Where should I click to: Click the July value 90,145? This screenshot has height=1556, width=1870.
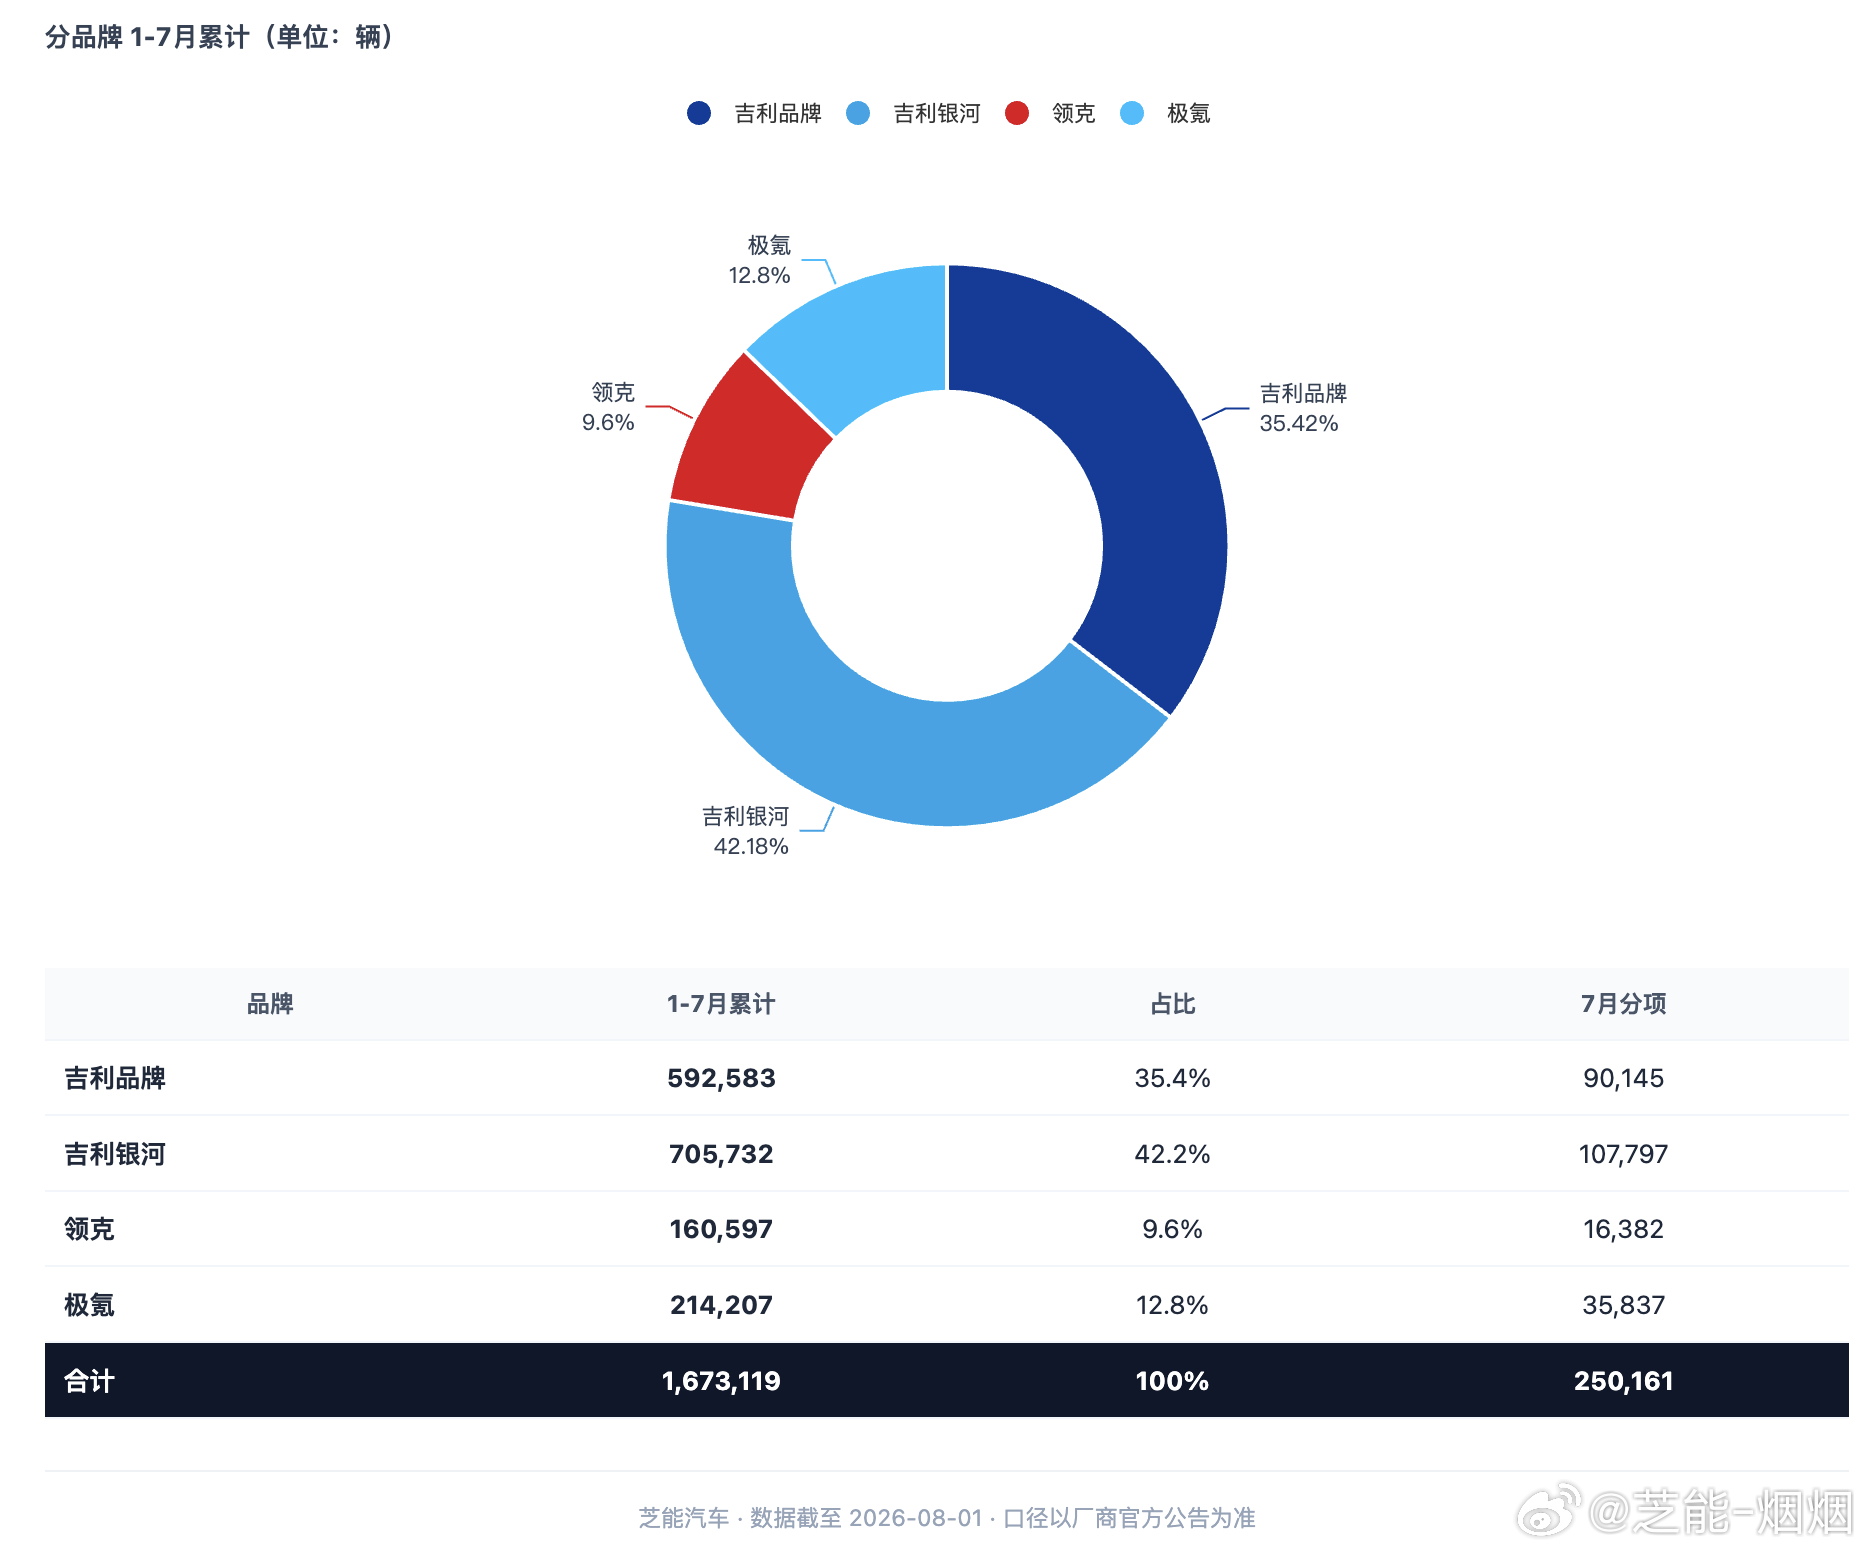click(1624, 1078)
